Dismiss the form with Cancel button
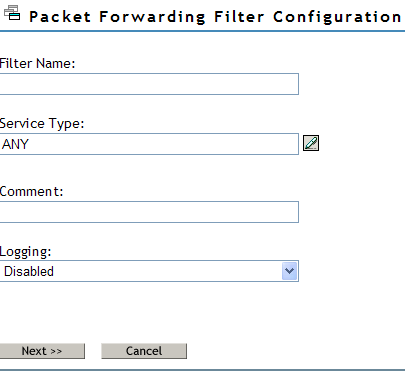 tap(144, 351)
